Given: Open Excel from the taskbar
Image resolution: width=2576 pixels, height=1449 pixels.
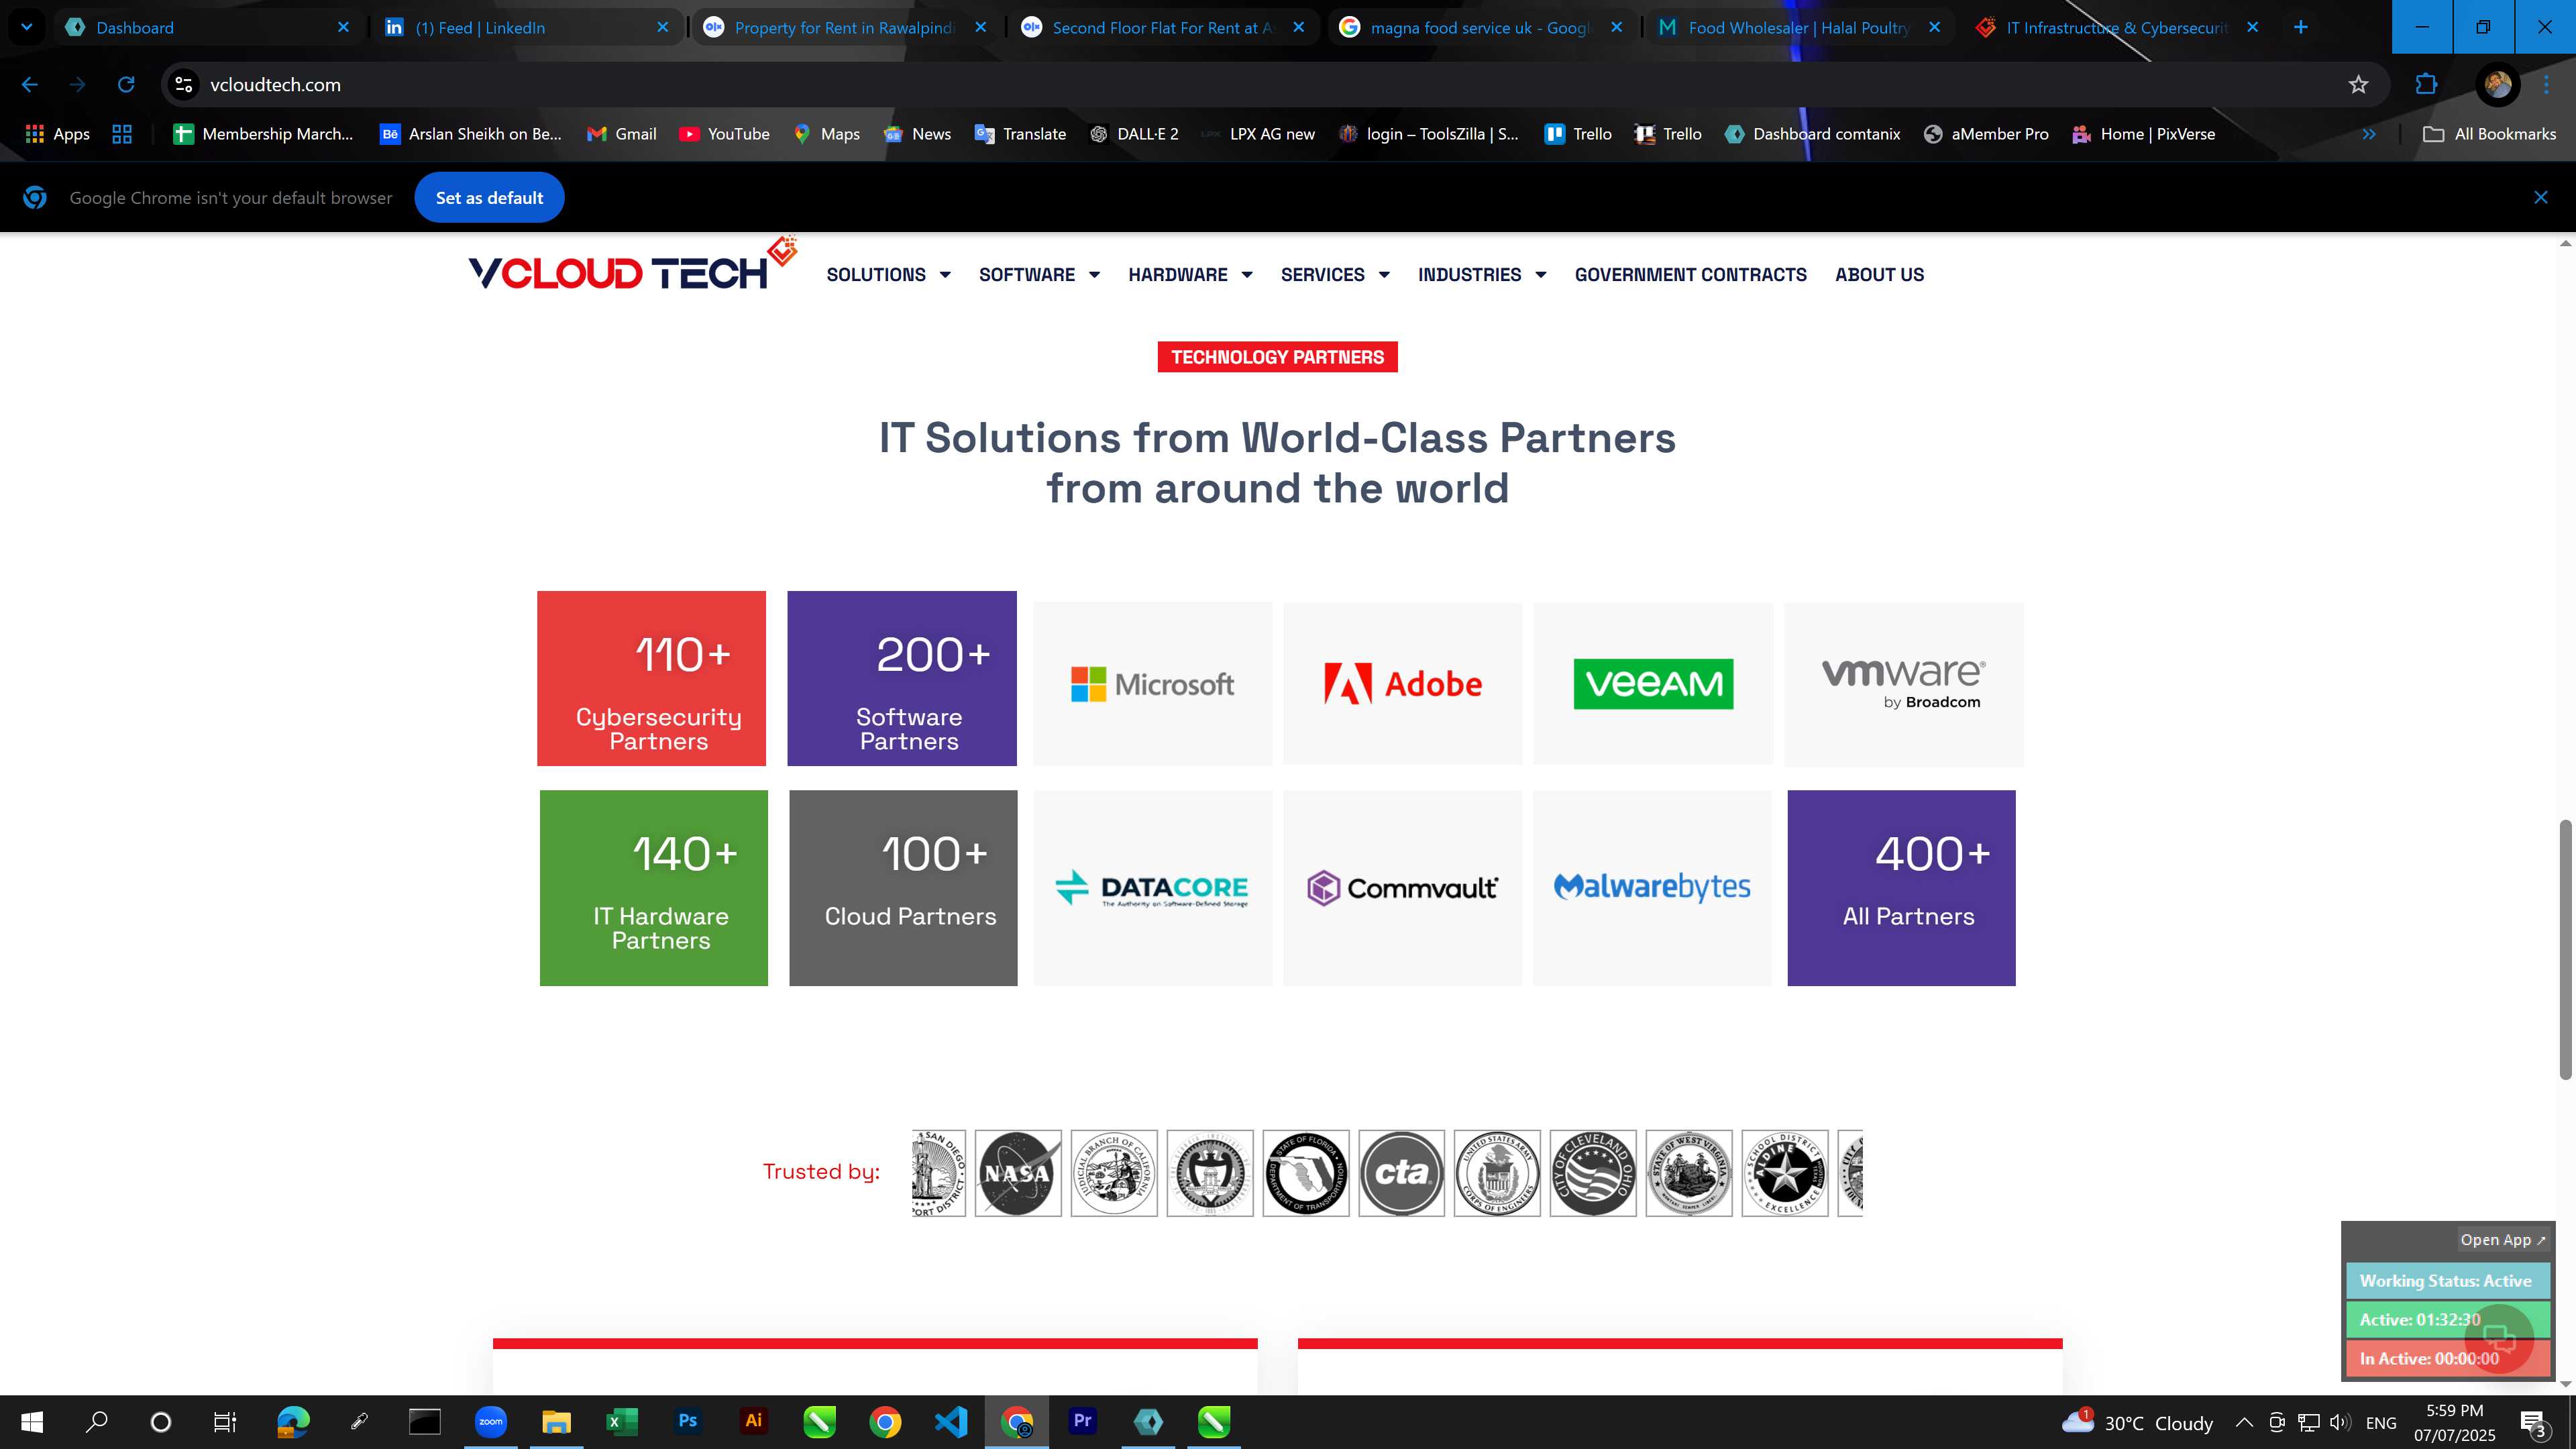Looking at the screenshot, I should point(622,1422).
